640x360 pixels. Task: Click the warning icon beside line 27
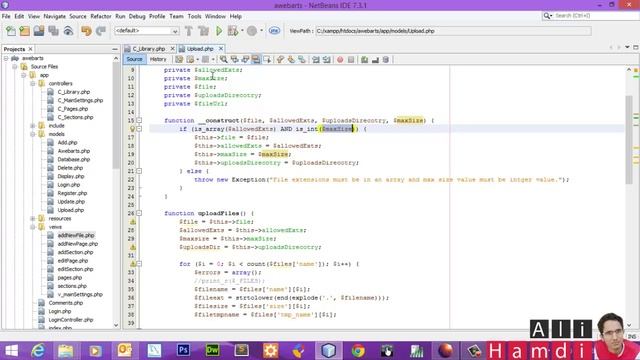133,222
